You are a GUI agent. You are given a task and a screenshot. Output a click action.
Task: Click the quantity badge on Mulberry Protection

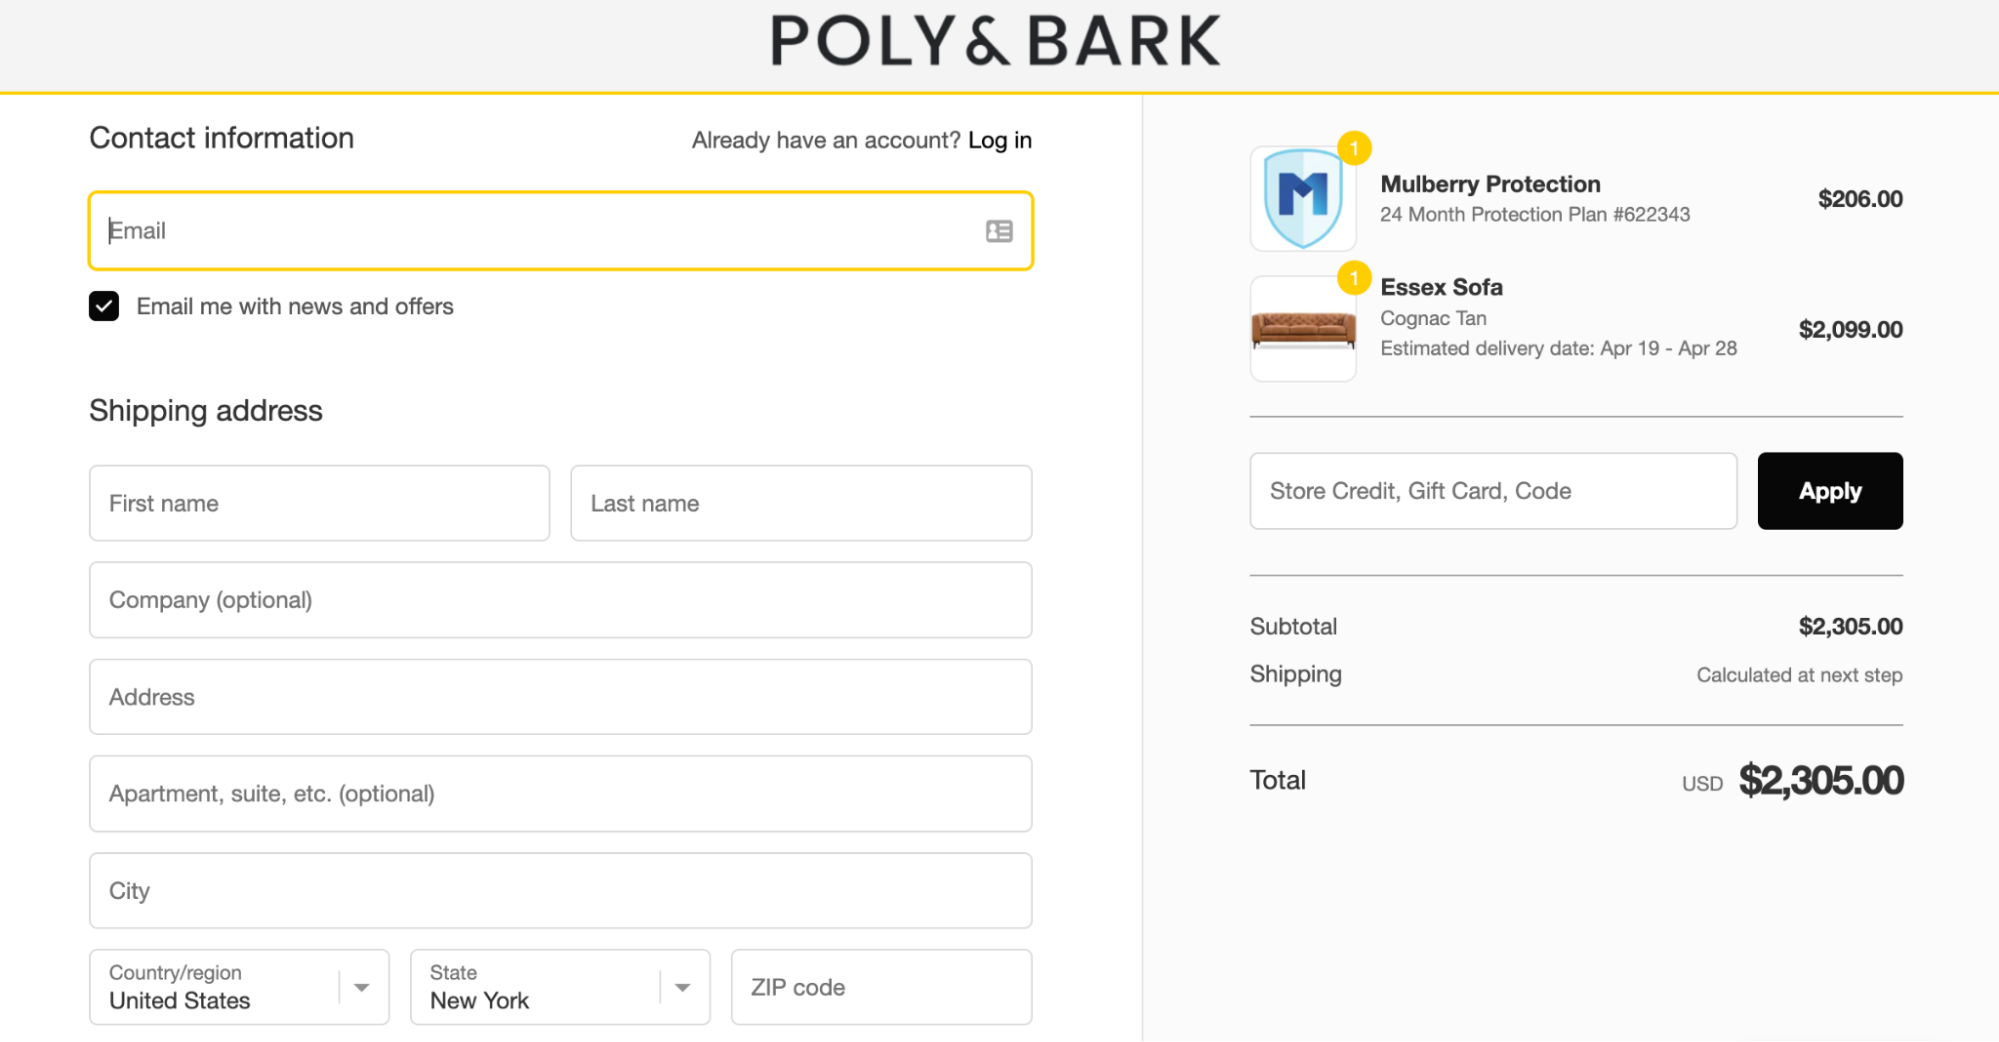(1354, 148)
